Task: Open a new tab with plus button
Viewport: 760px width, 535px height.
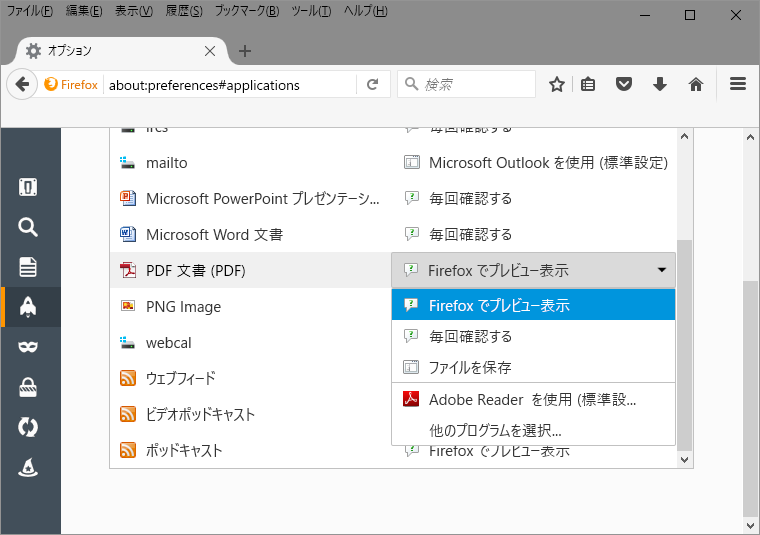Action: tap(245, 51)
